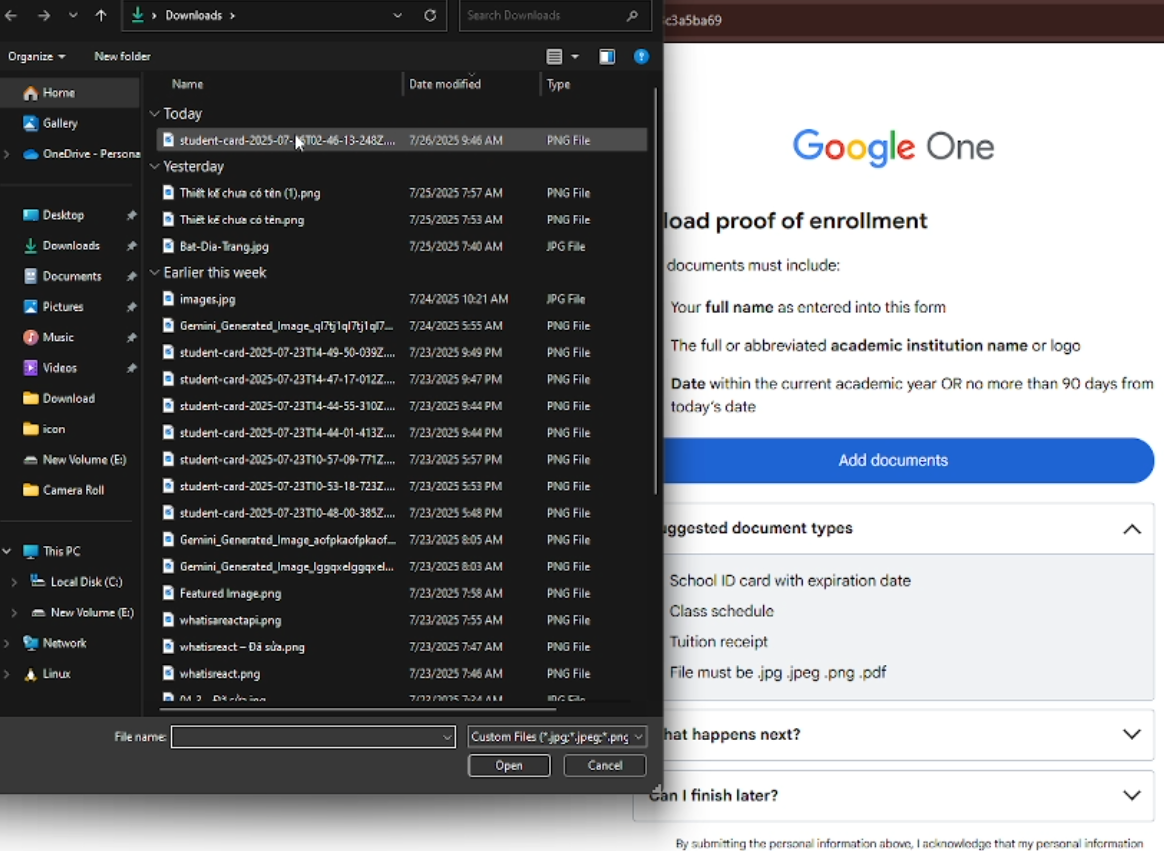This screenshot has width=1164, height=851.
Task: Select the file Bat-Dia-Trang.jpg
Action: point(402,247)
